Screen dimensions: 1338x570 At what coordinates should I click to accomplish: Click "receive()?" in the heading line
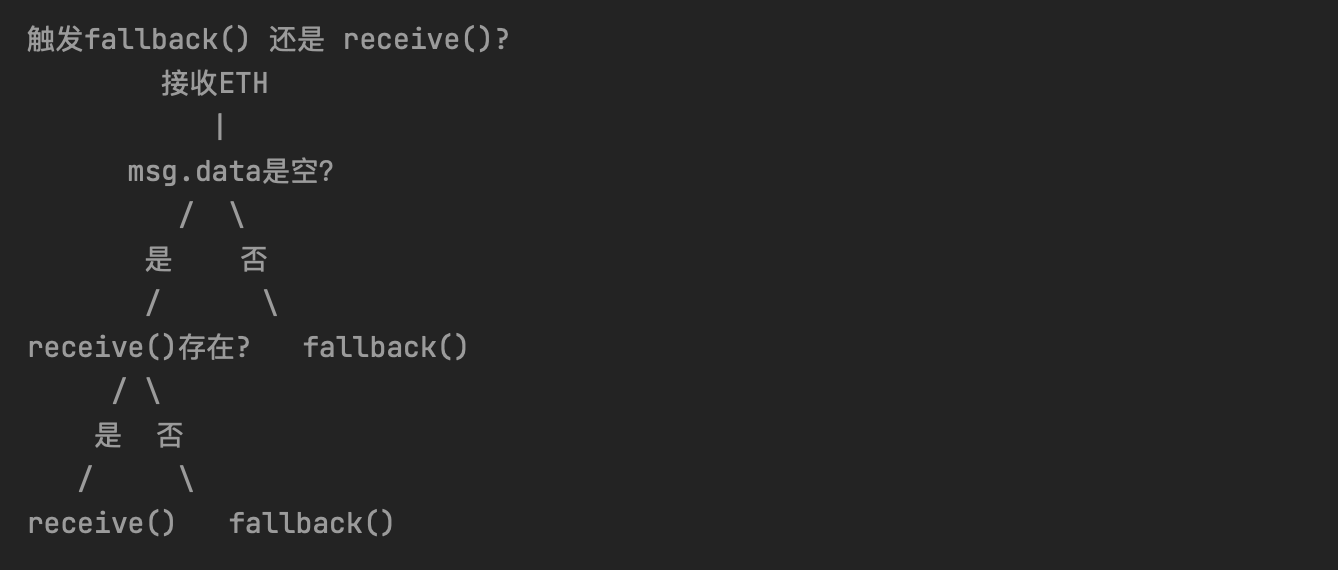tap(426, 40)
